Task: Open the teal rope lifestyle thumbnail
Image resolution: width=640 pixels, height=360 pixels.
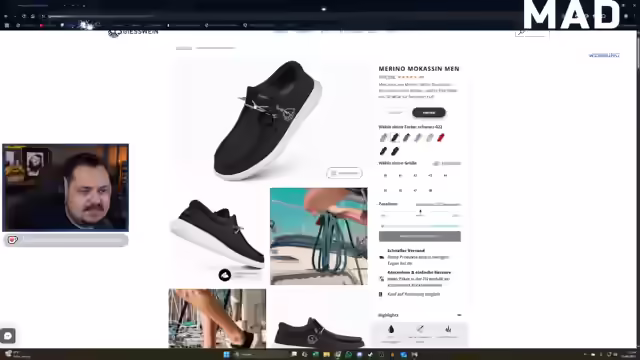Action: (319, 236)
